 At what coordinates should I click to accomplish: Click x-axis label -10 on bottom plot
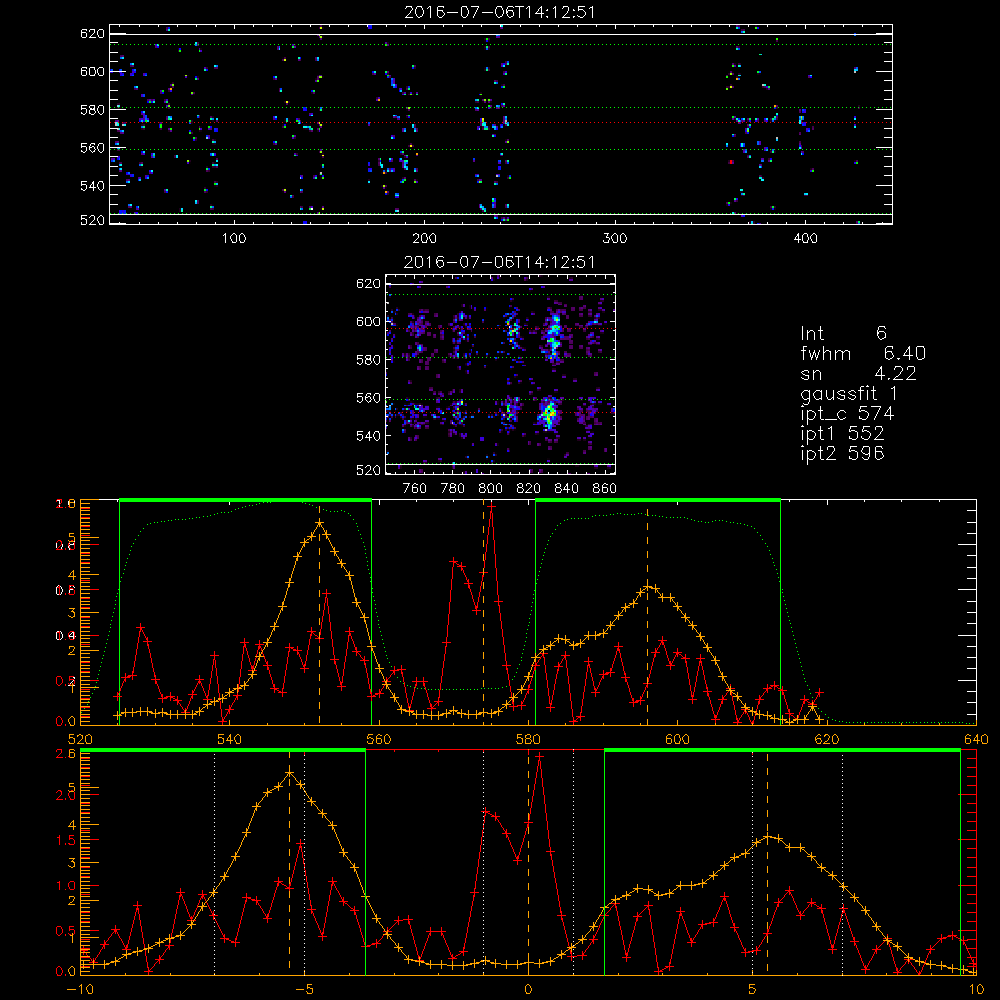pos(80,989)
